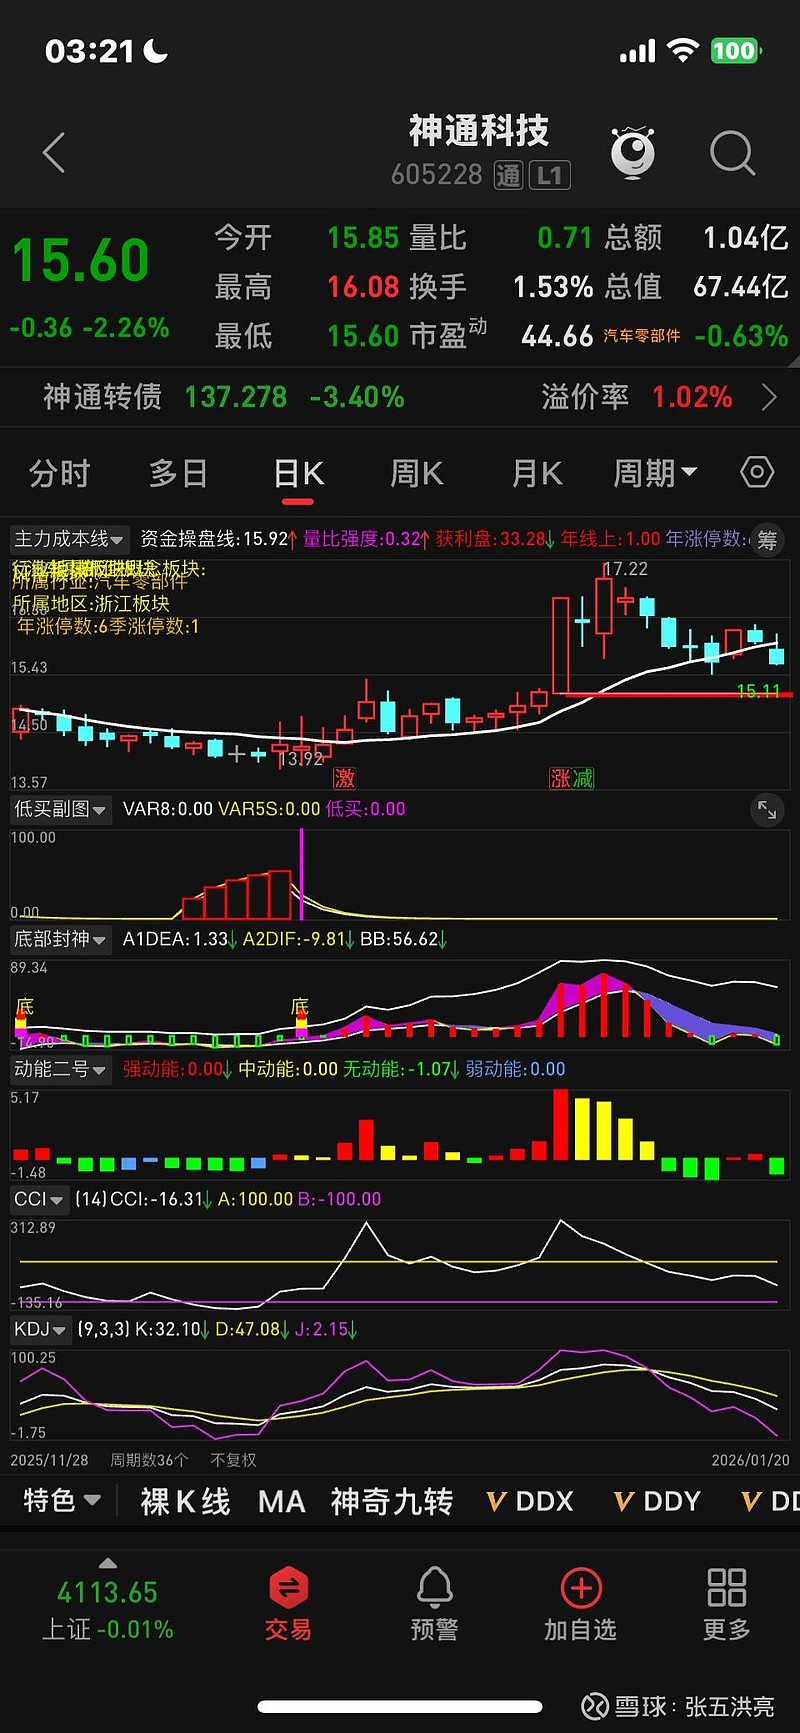Switch to 多日 tab
The height and width of the screenshot is (1733, 800).
pos(178,473)
